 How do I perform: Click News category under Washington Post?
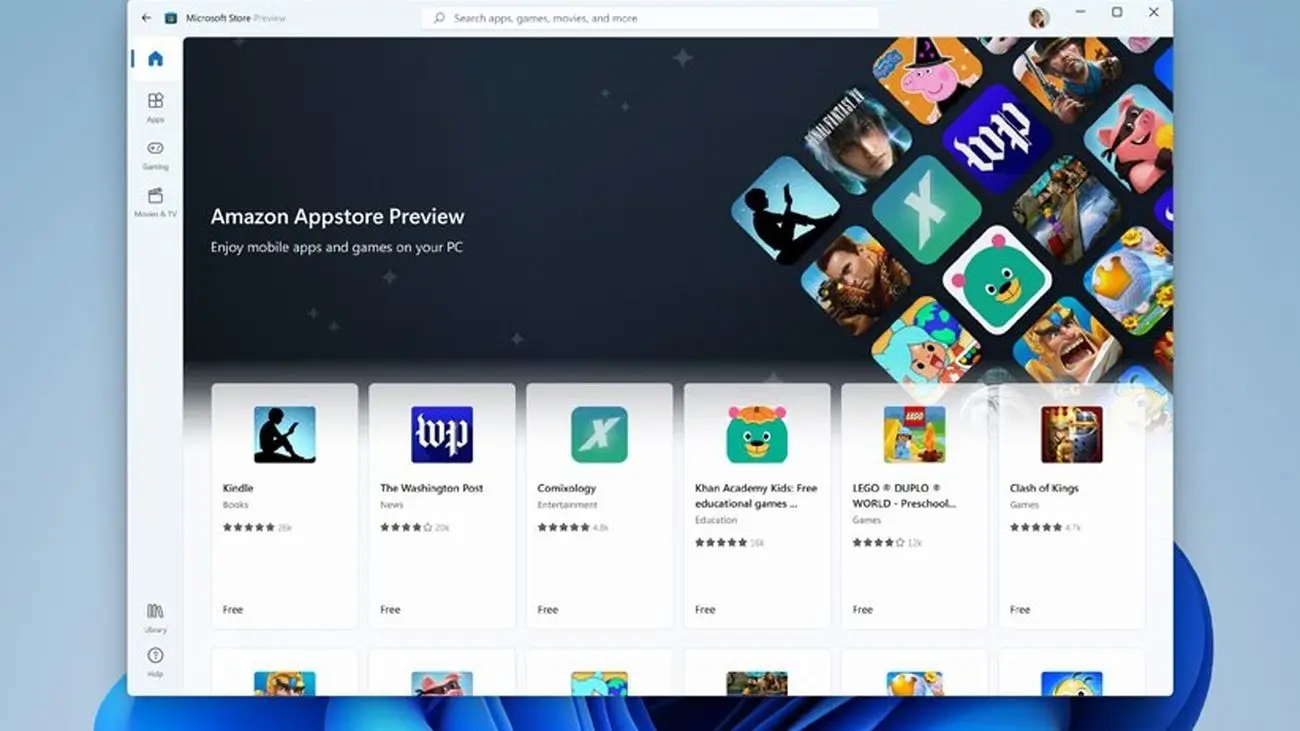click(x=392, y=505)
